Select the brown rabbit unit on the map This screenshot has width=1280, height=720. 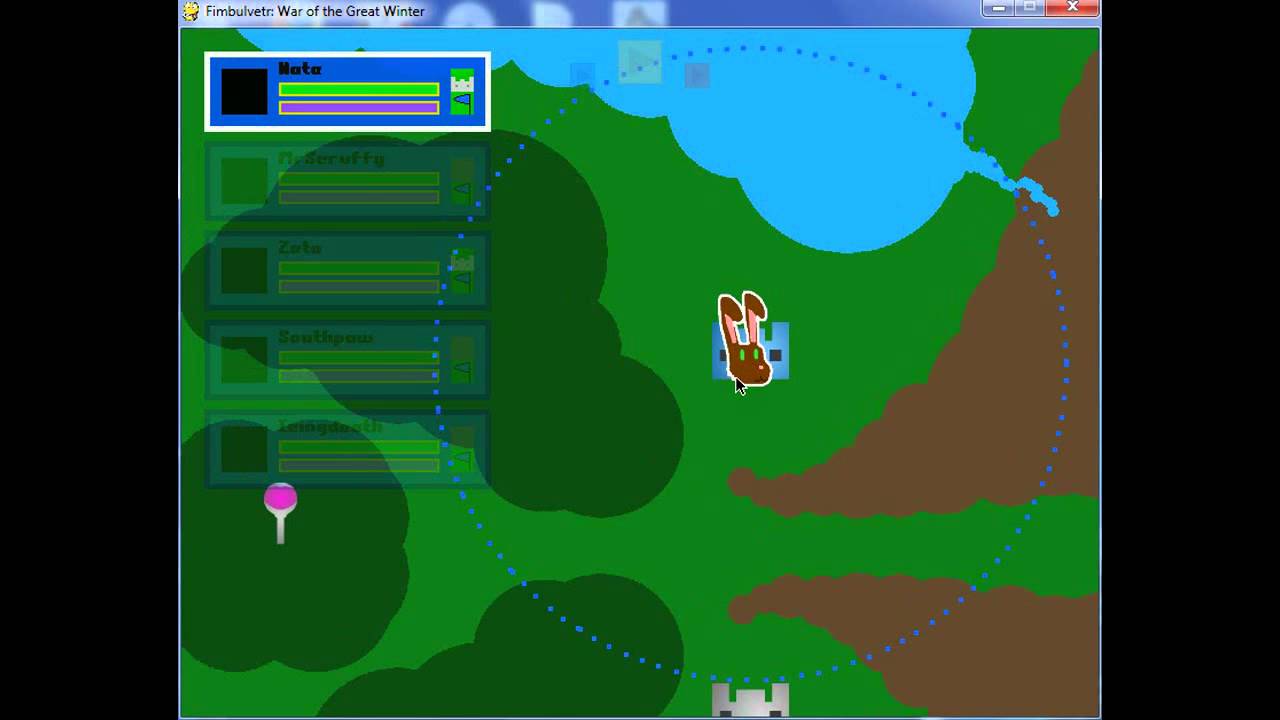click(x=745, y=339)
